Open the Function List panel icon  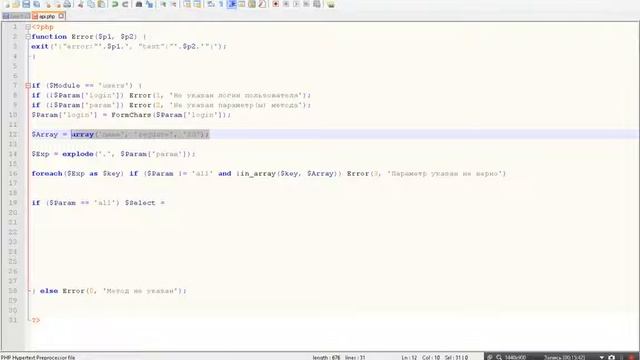point(262,4)
